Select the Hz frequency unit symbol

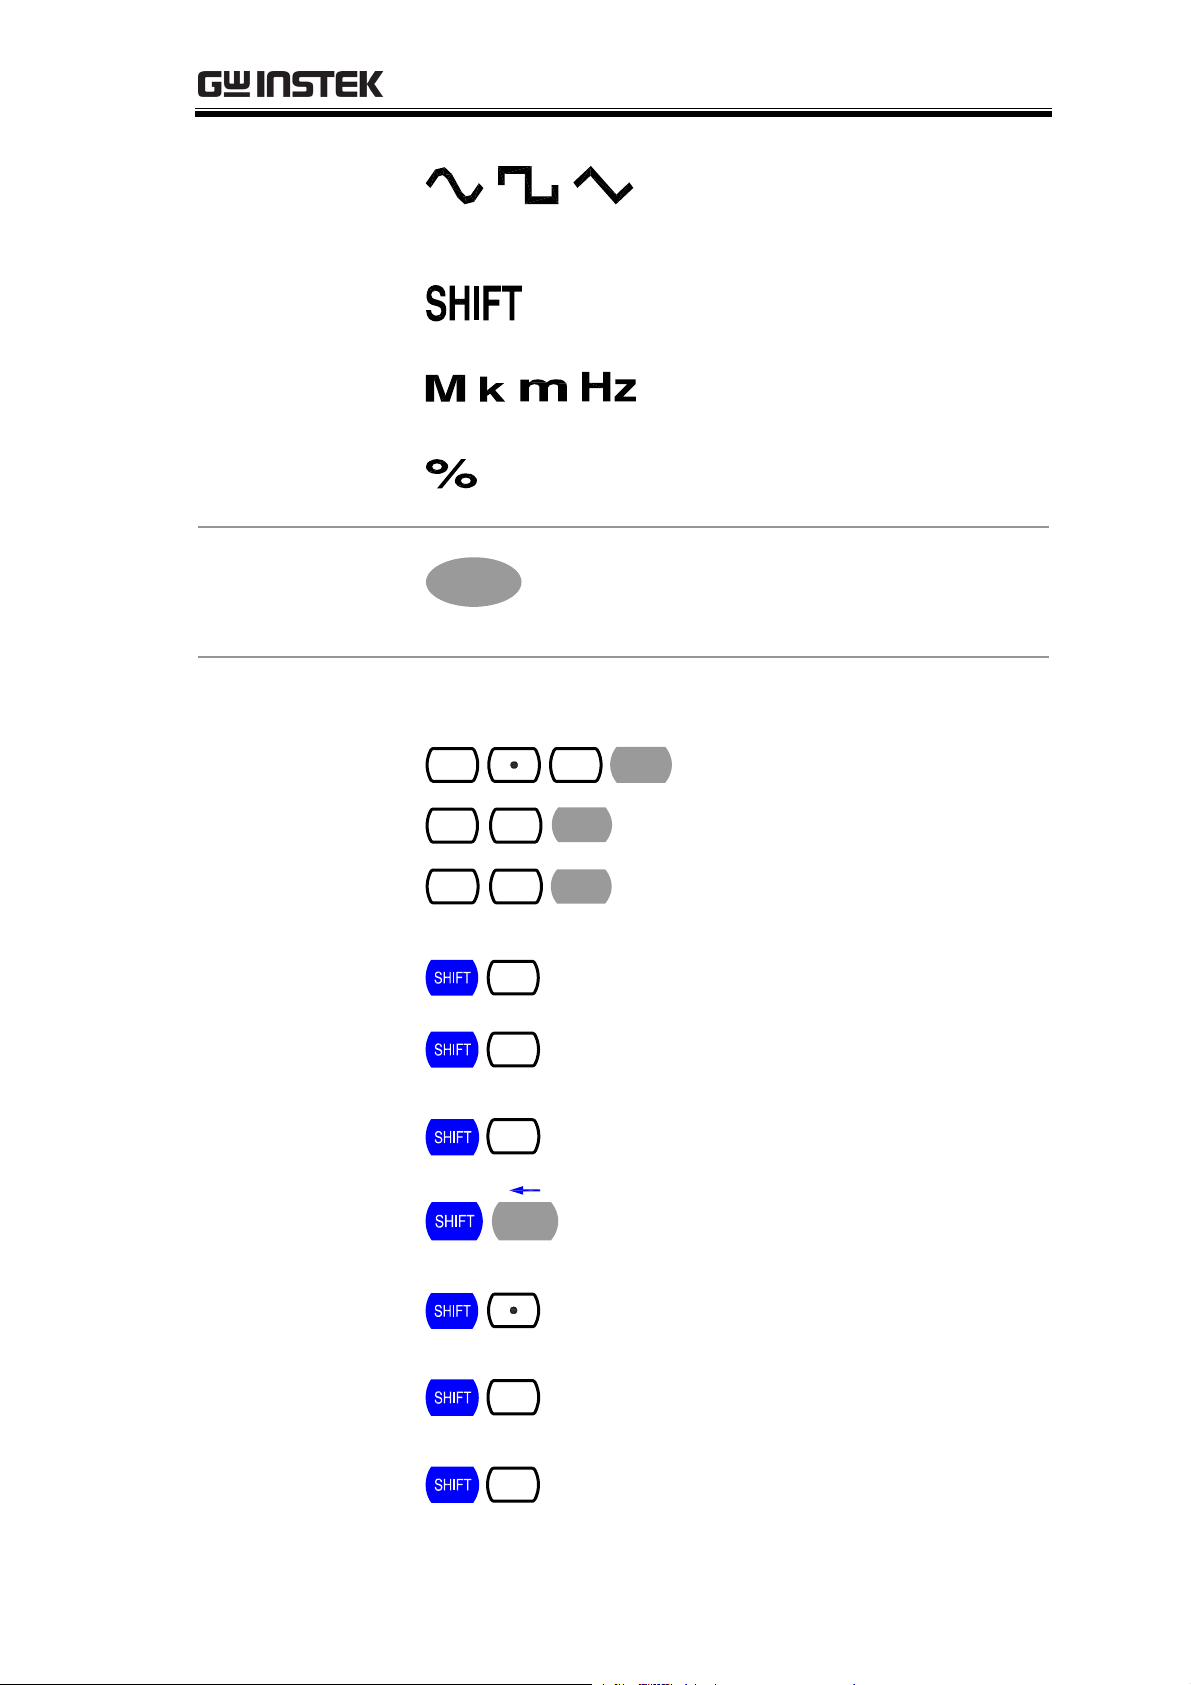pyautogui.click(x=608, y=386)
